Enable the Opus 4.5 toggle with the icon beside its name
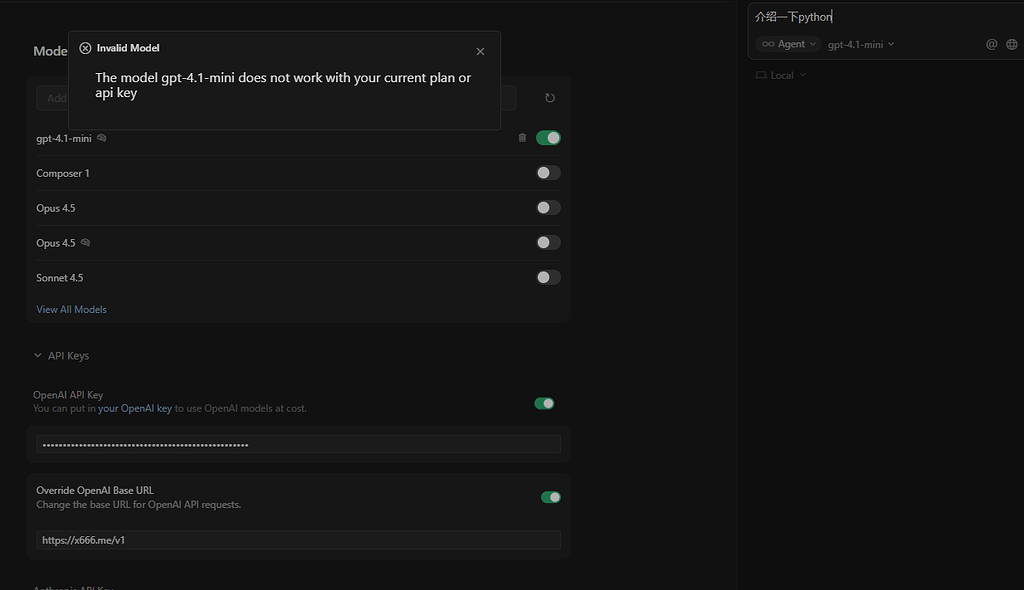Screen dimensions: 1024x590 [x=548, y=242]
